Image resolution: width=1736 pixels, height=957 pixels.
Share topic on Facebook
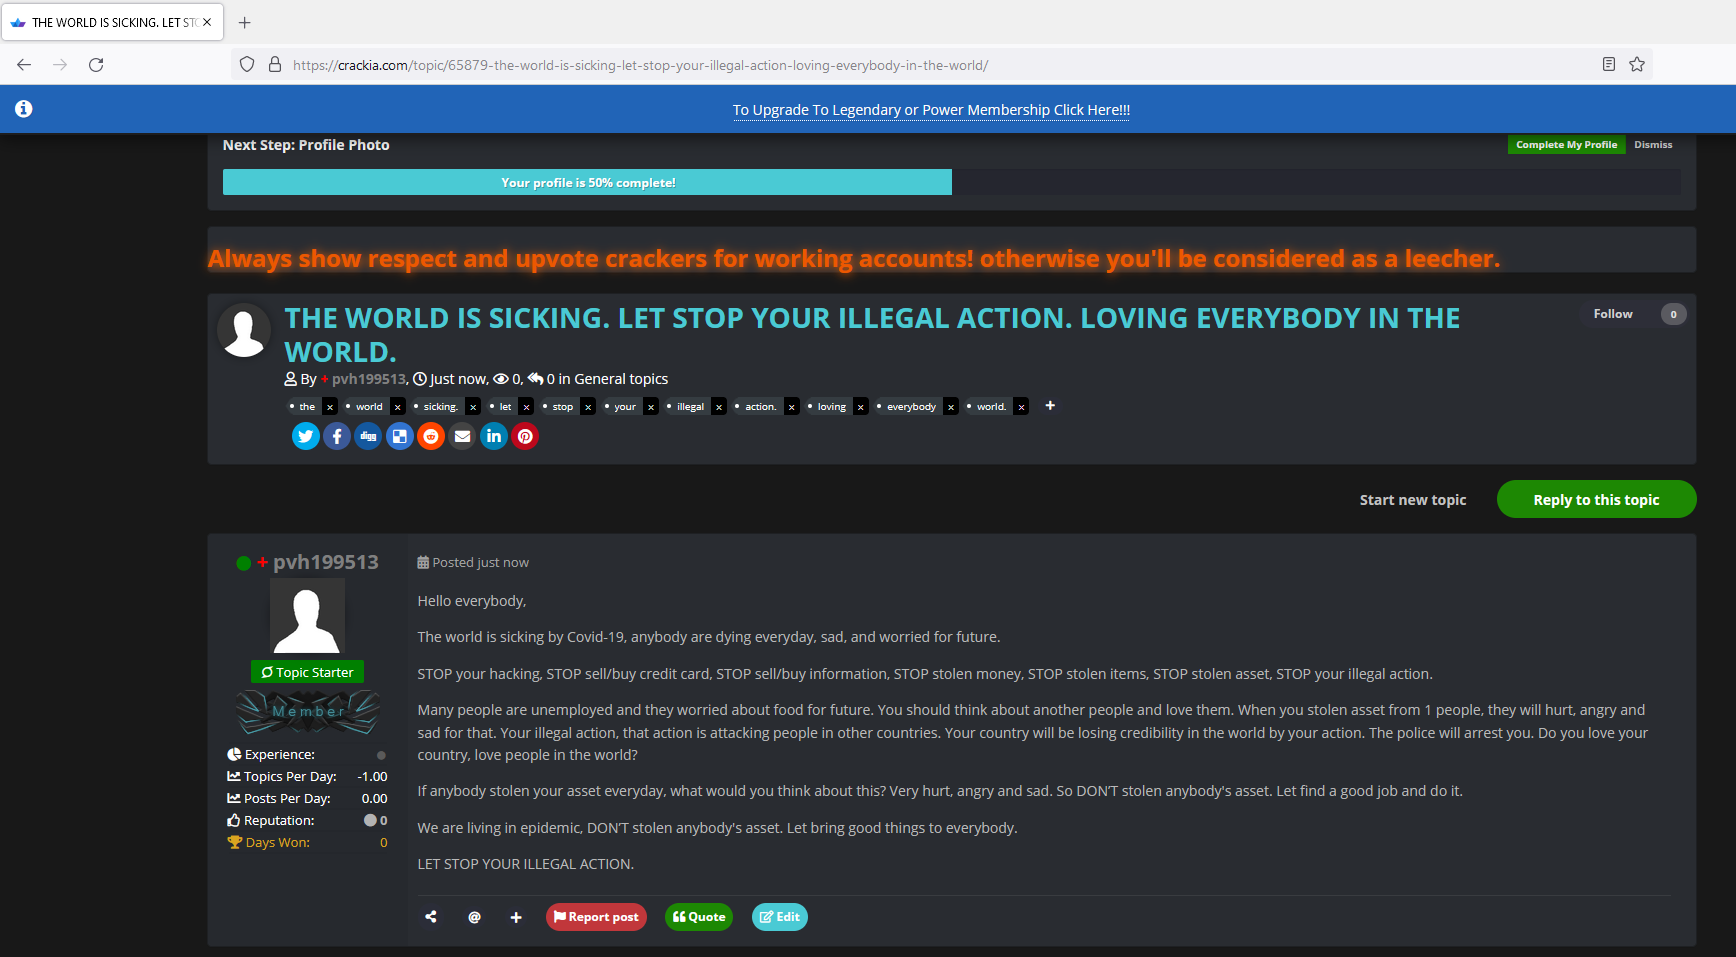(337, 436)
